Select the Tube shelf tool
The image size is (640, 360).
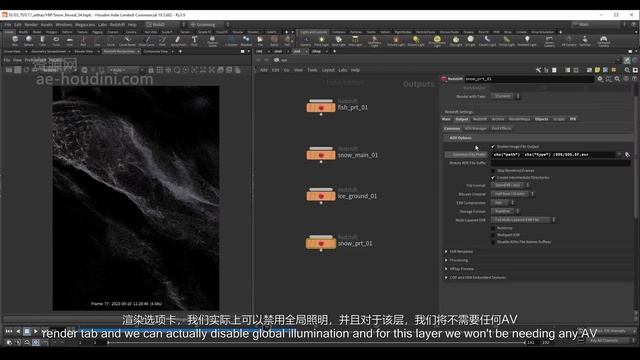(x=42, y=40)
